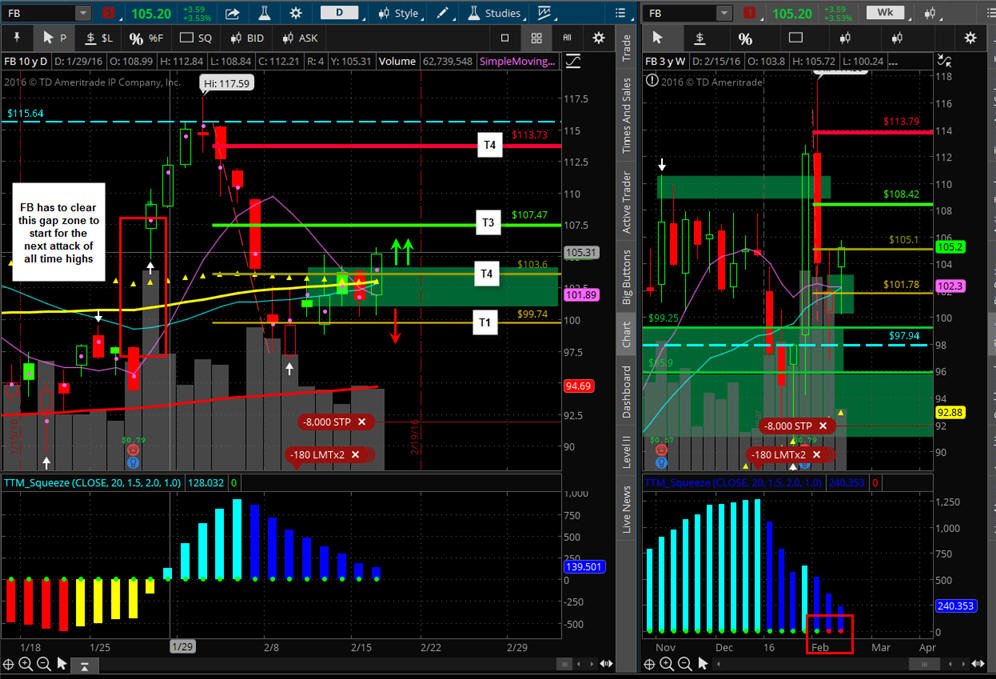The height and width of the screenshot is (679, 996).
Task: Click zoom in magnifier on left chart
Action: tap(25, 664)
